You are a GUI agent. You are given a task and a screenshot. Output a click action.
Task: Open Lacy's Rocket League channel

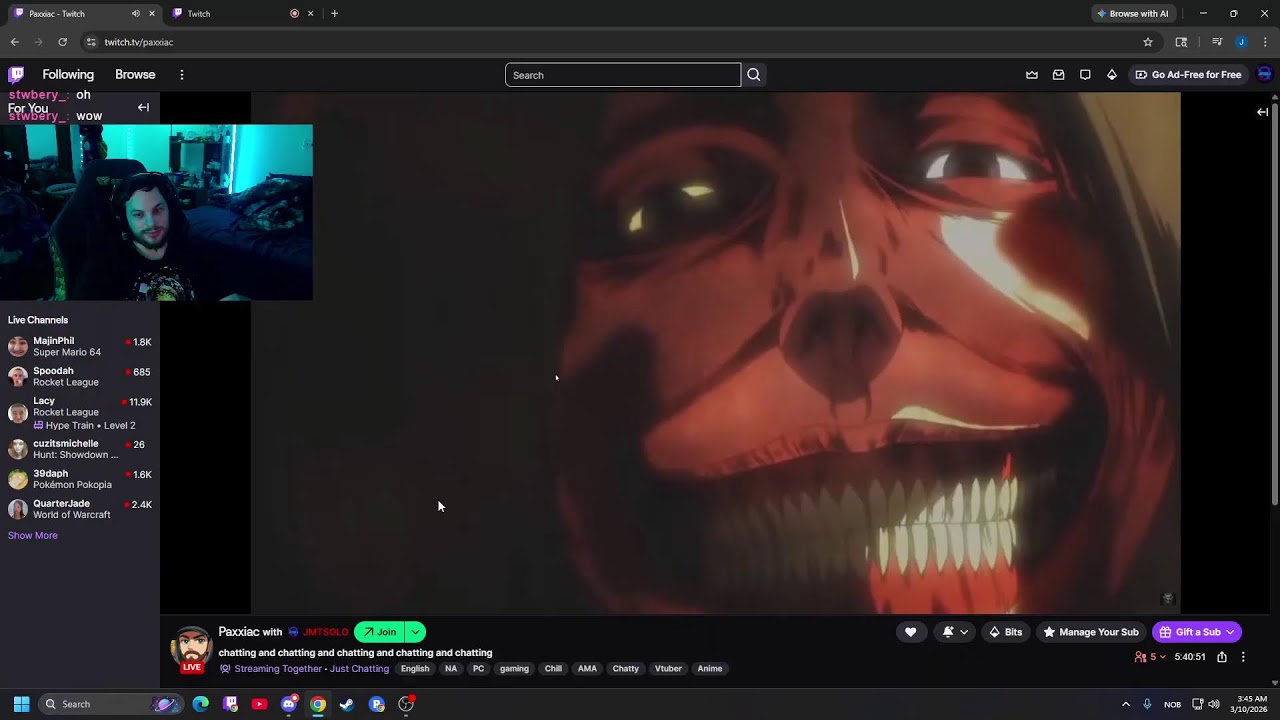coord(80,412)
